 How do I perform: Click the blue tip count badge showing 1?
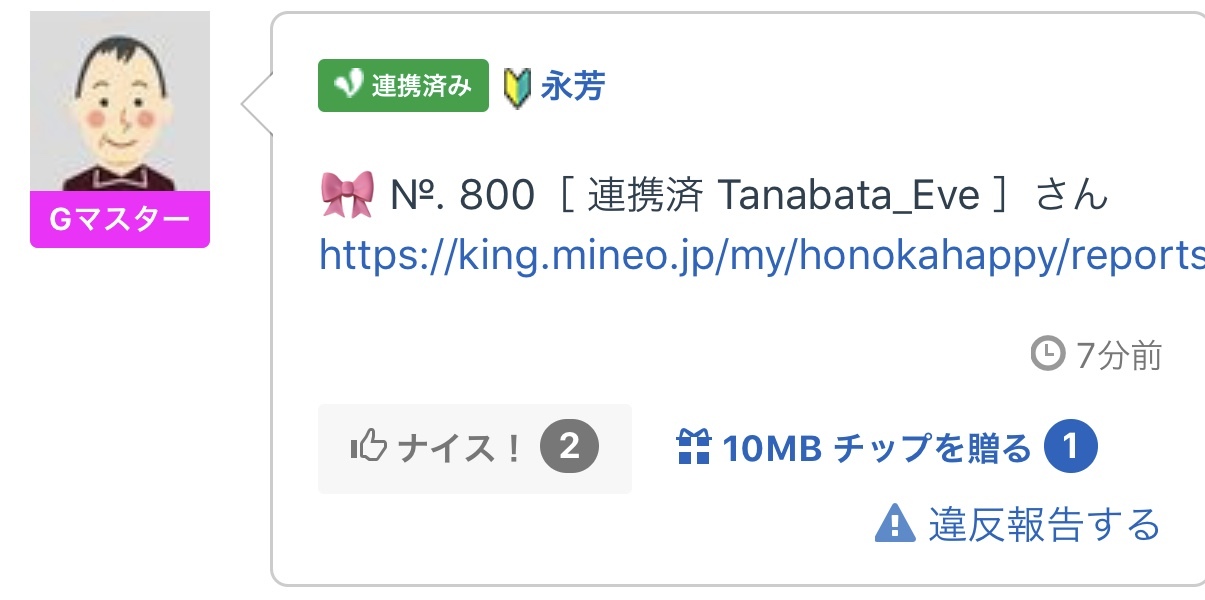click(1070, 447)
